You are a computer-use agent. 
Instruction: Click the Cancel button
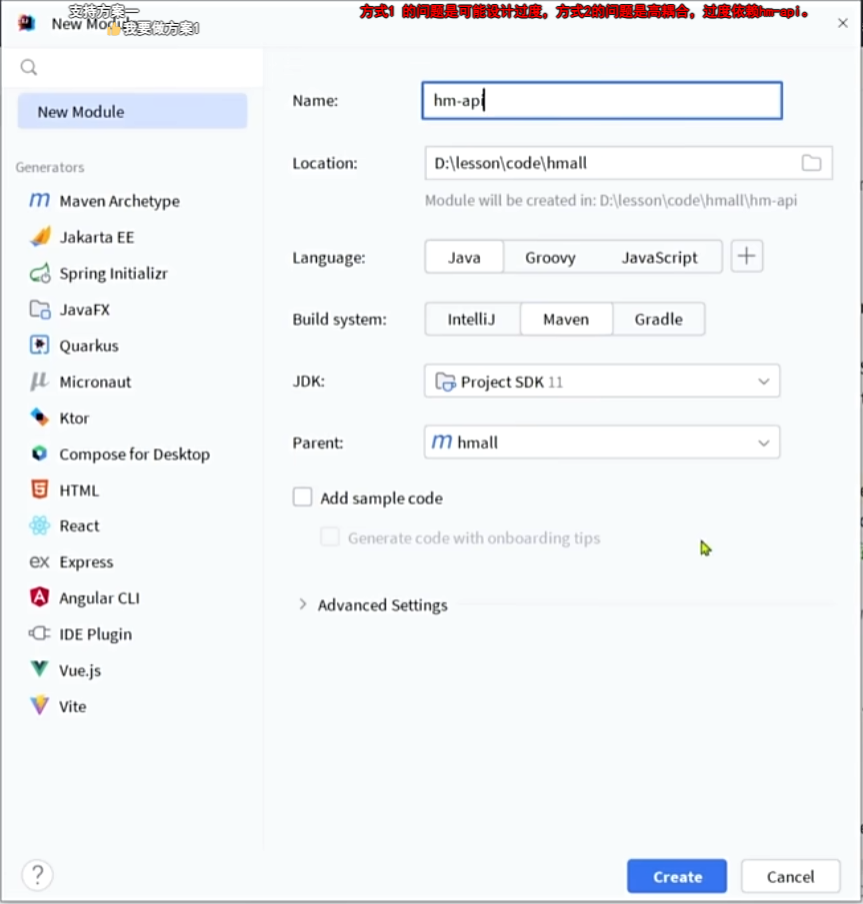[x=790, y=876]
